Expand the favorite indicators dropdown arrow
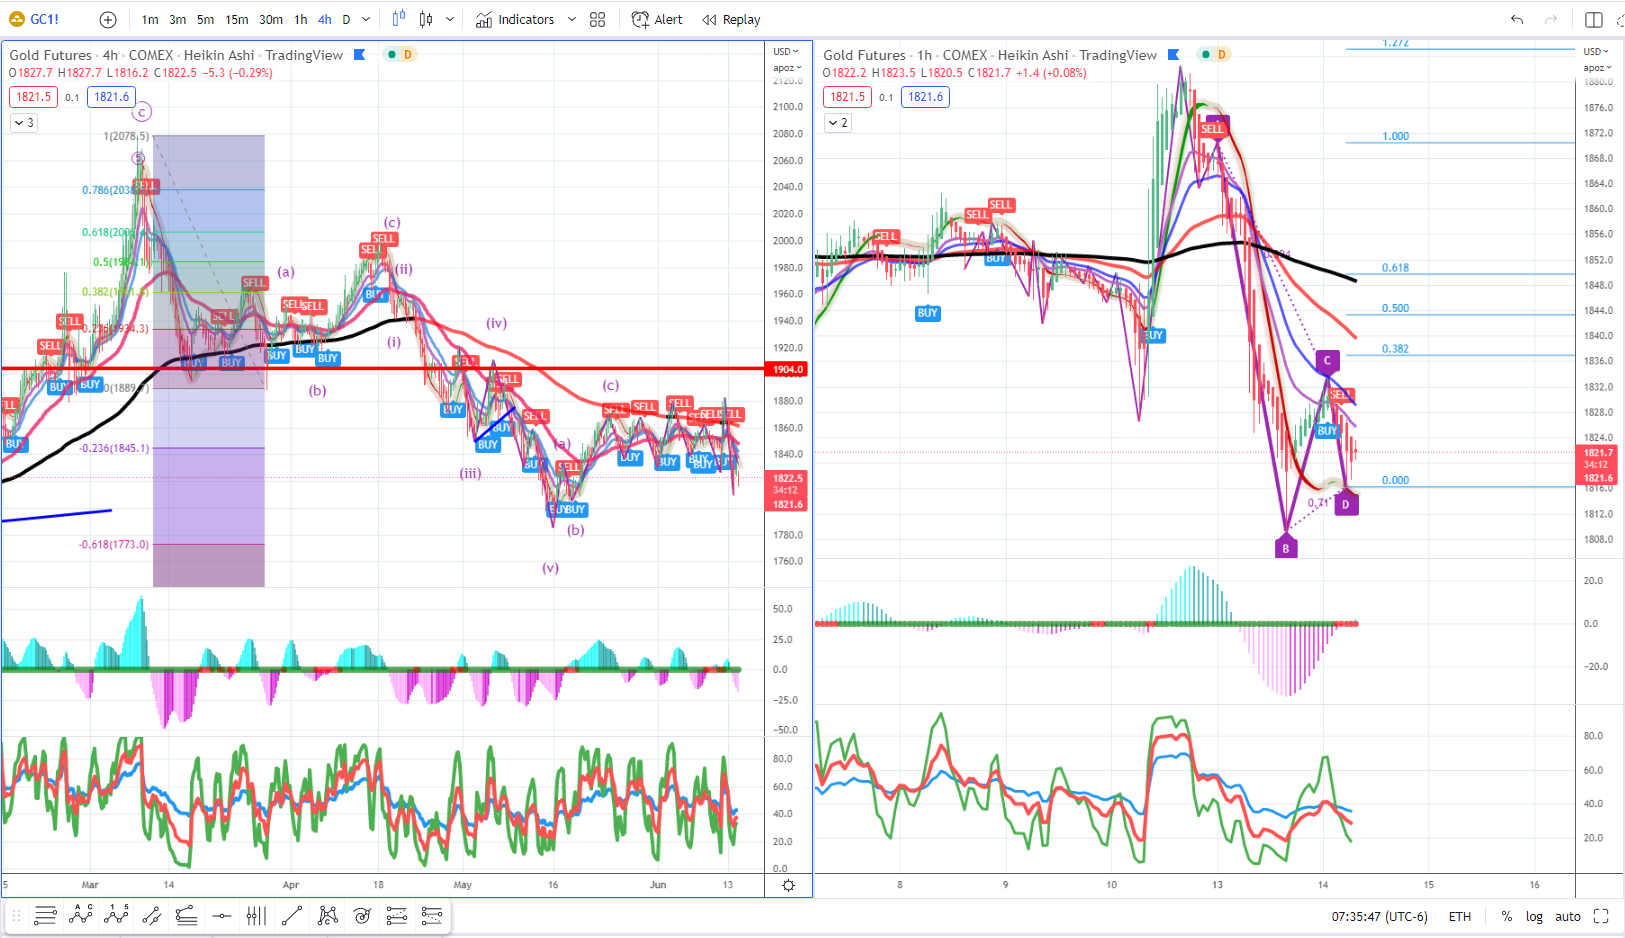The height and width of the screenshot is (938, 1625). pyautogui.click(x=572, y=20)
